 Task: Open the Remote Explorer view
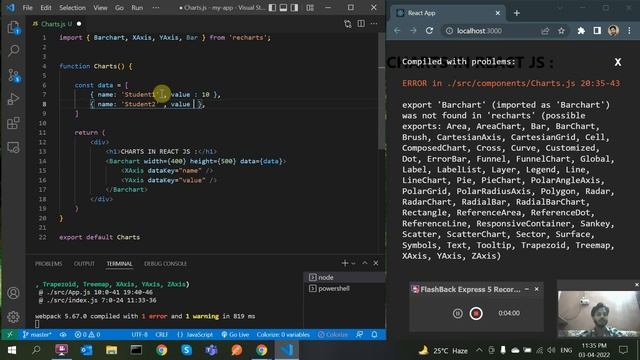pyautogui.click(x=13, y=147)
